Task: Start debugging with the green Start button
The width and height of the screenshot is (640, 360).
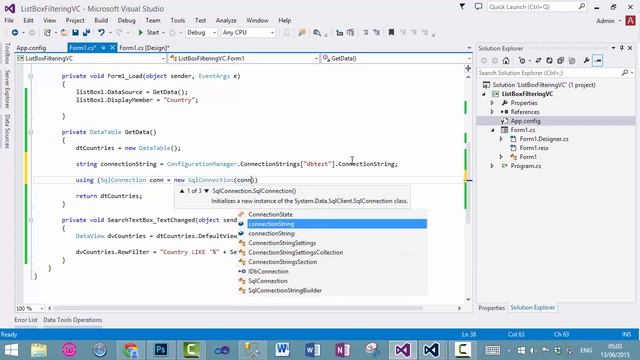Action: coord(149,32)
